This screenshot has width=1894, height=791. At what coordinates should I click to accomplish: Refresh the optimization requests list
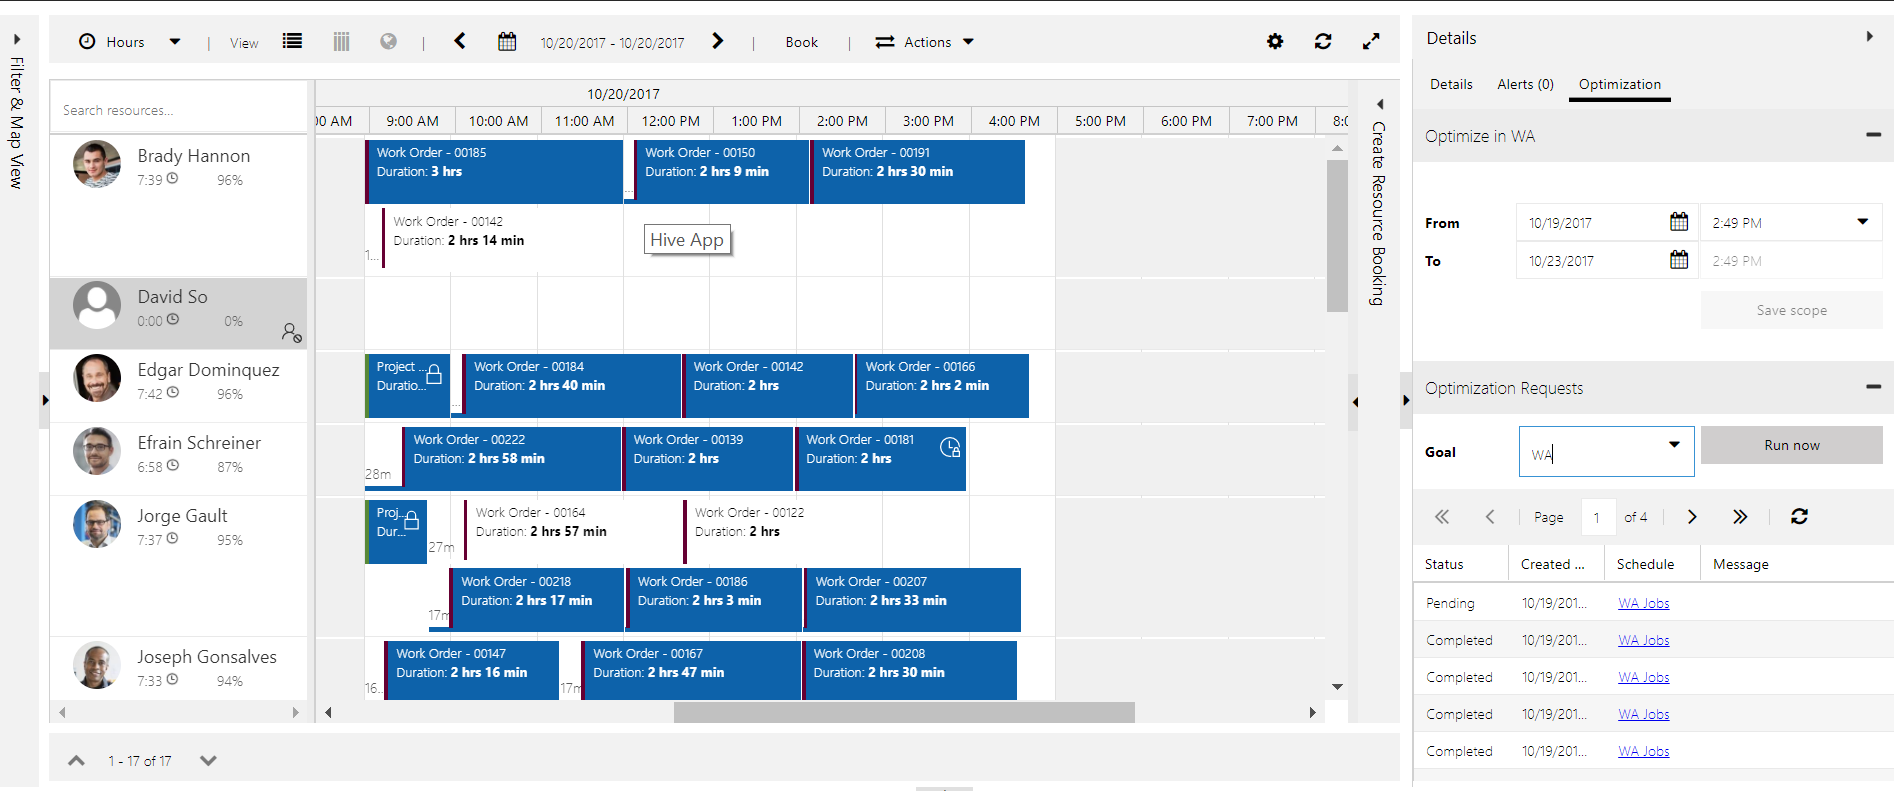tap(1799, 516)
